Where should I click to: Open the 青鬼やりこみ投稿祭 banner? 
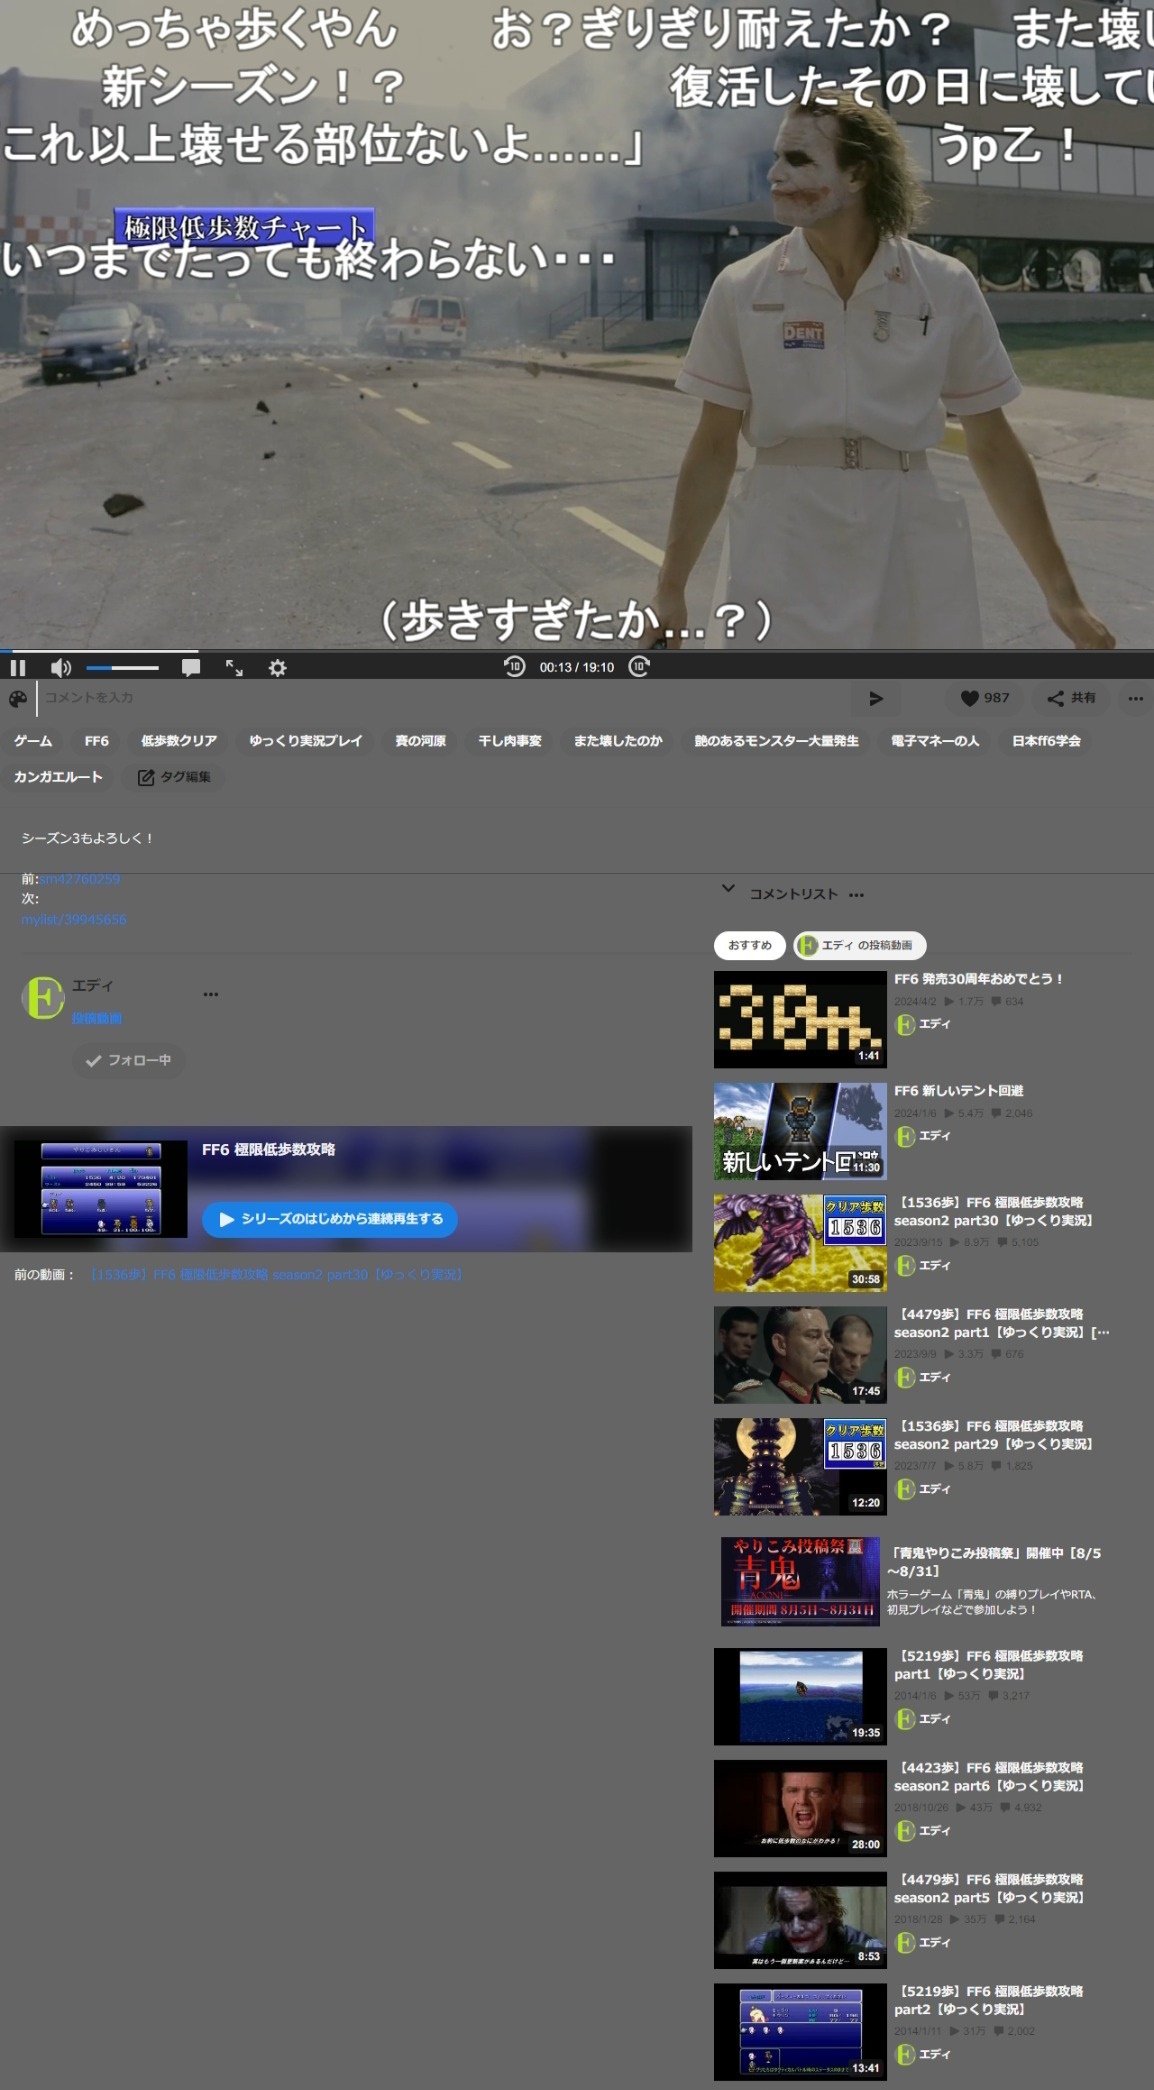pyautogui.click(x=800, y=1582)
